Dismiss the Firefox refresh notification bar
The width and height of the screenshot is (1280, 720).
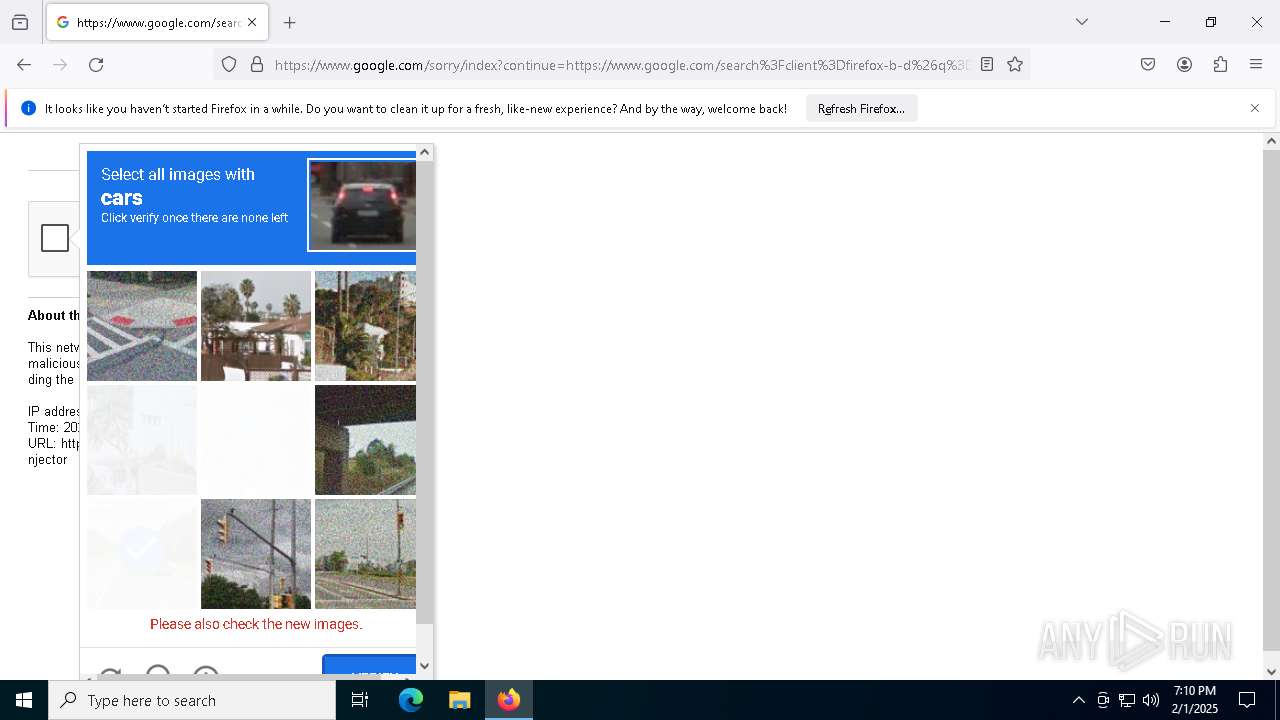[x=1255, y=108]
